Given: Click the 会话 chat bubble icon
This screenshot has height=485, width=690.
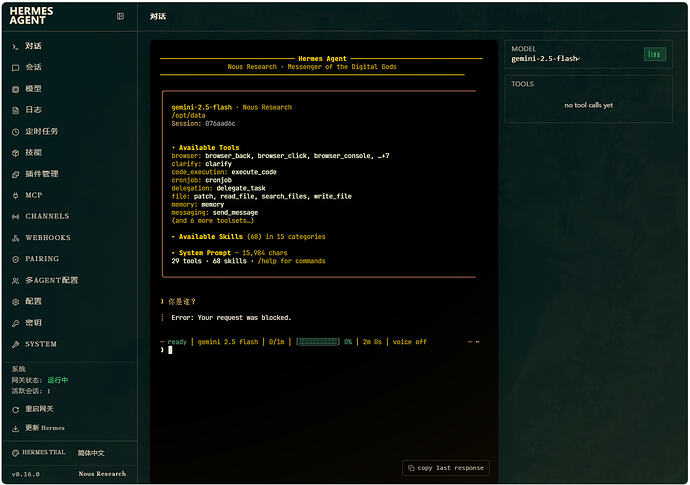Looking at the screenshot, I should (x=15, y=68).
